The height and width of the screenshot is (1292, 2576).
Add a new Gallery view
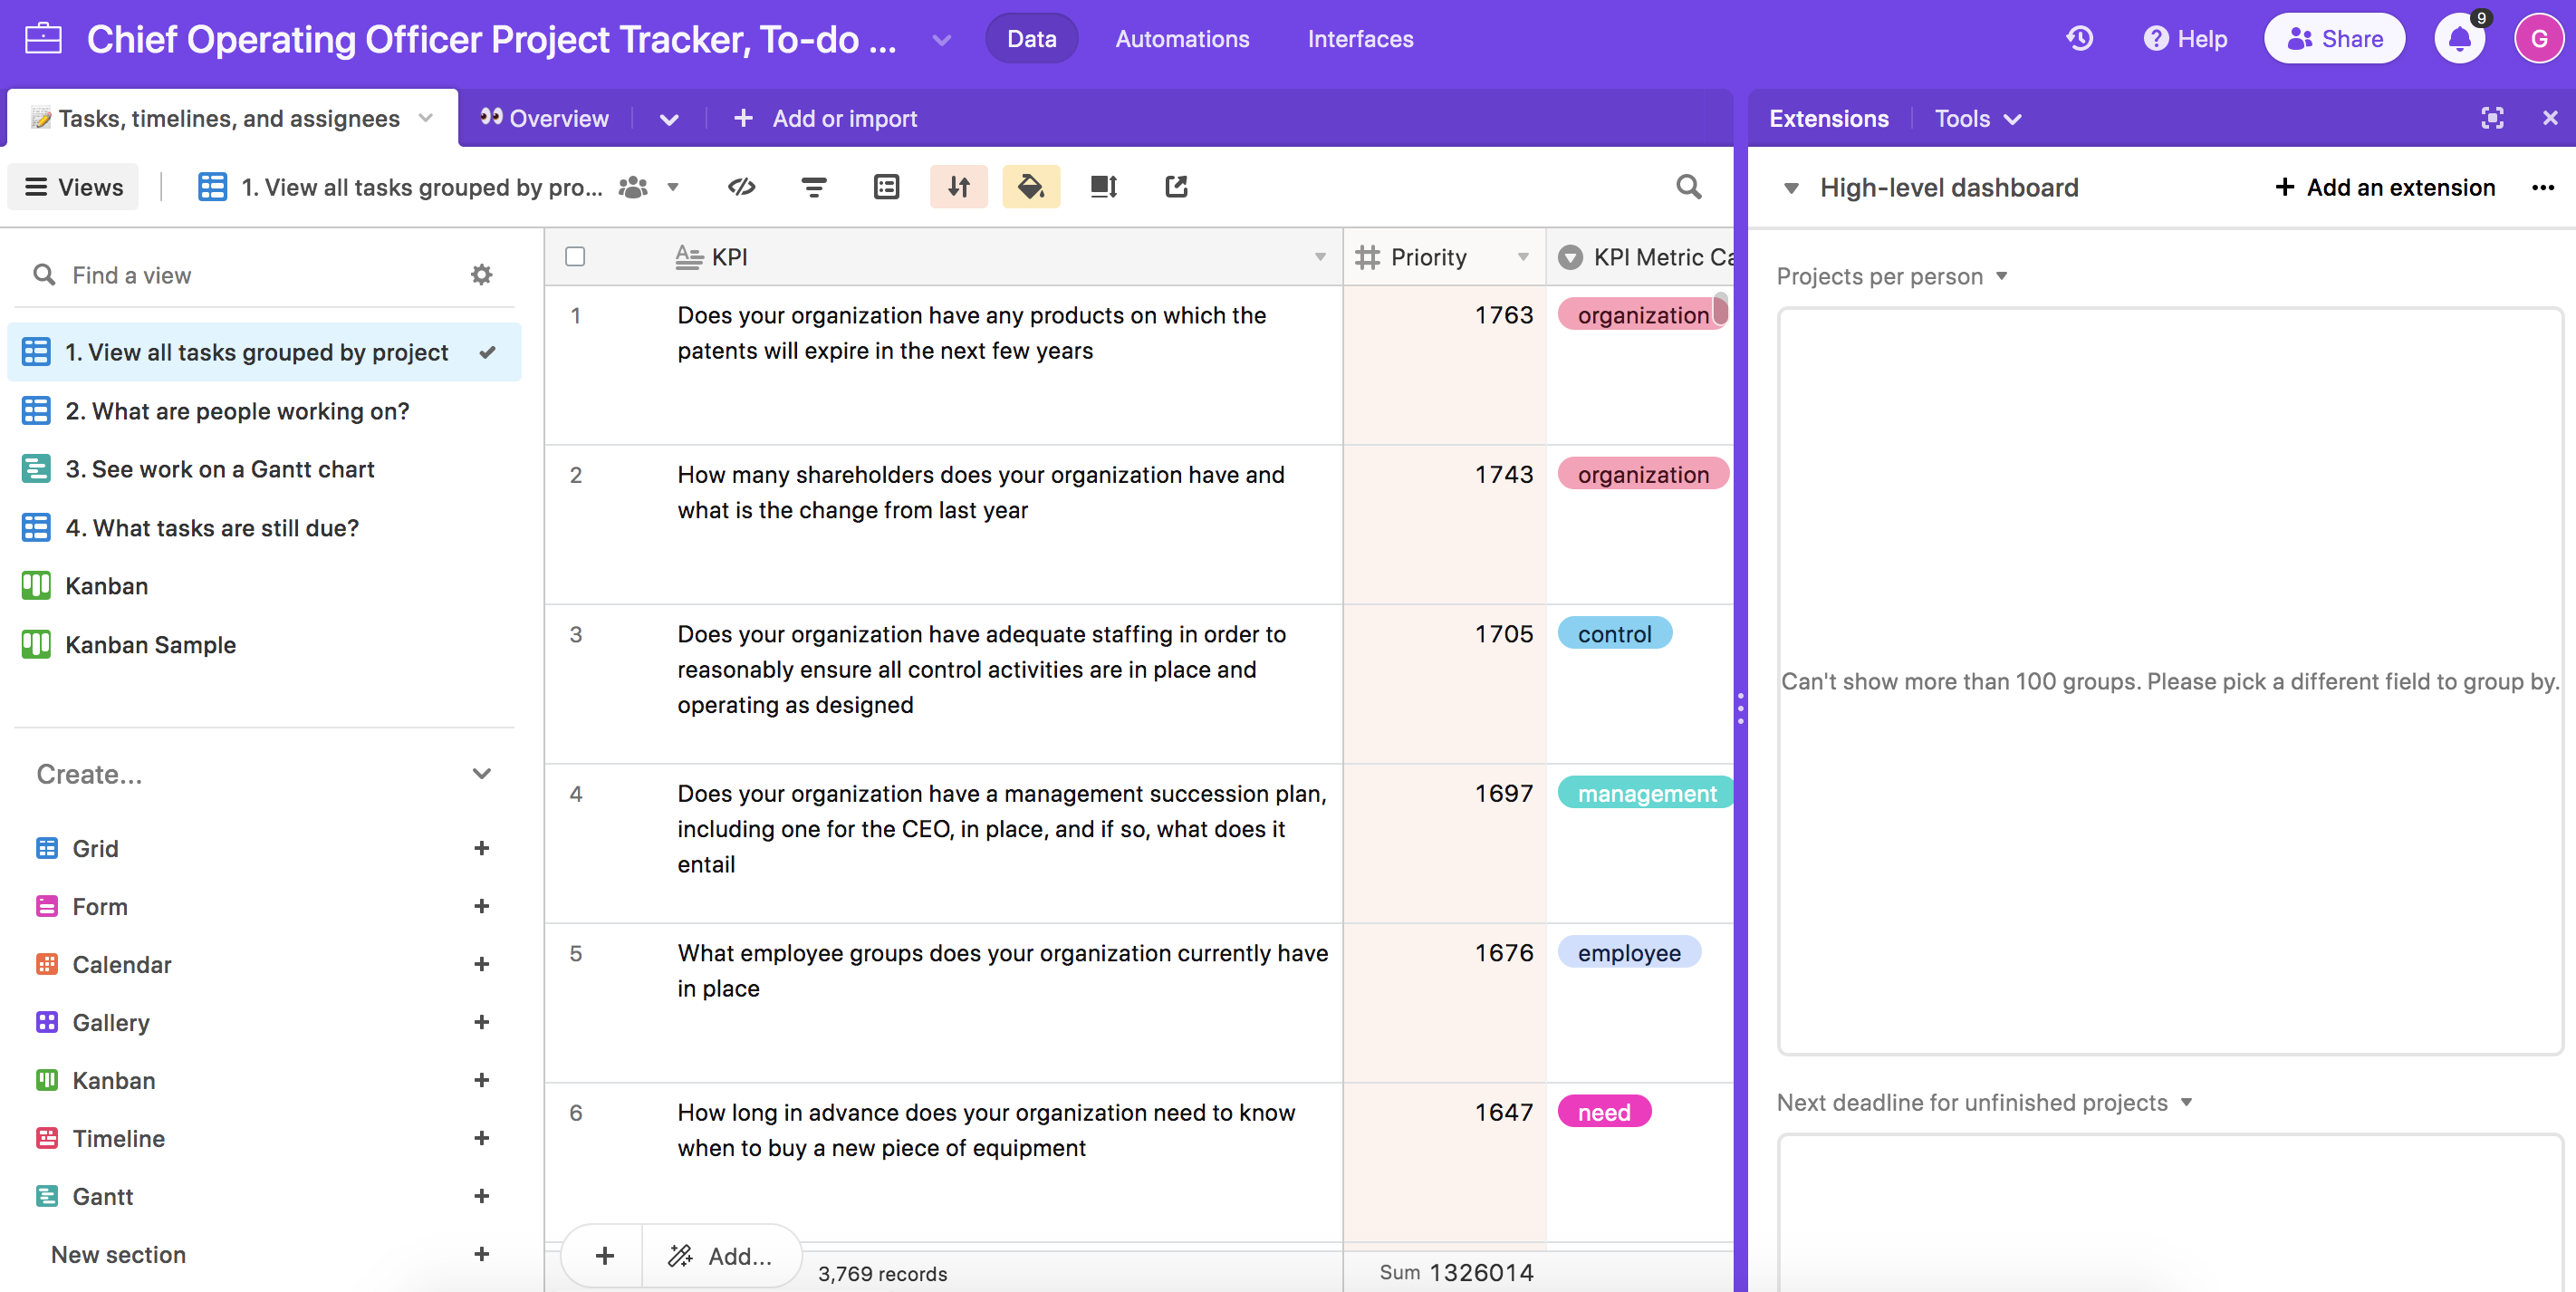[x=481, y=1022]
